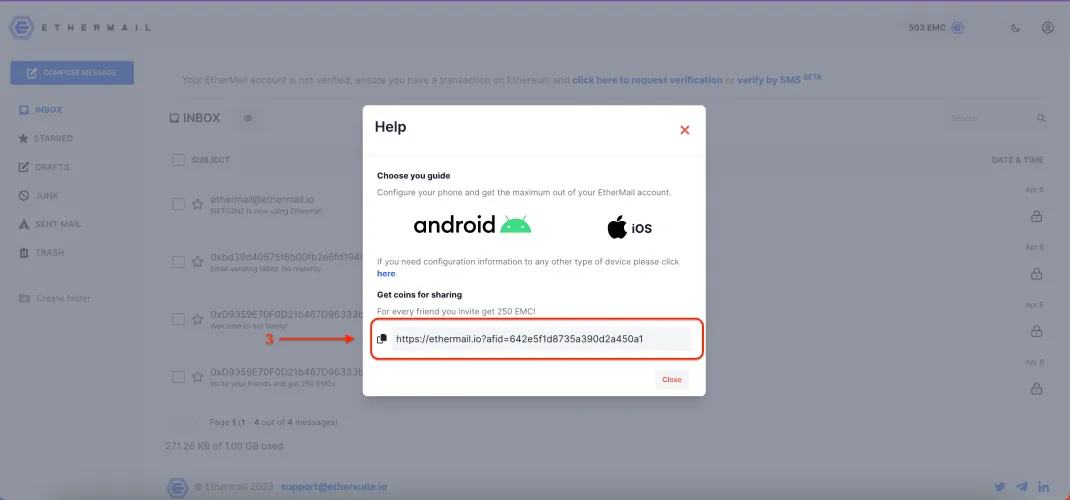
Task: Star the Welcome to our family message
Action: tap(197, 319)
